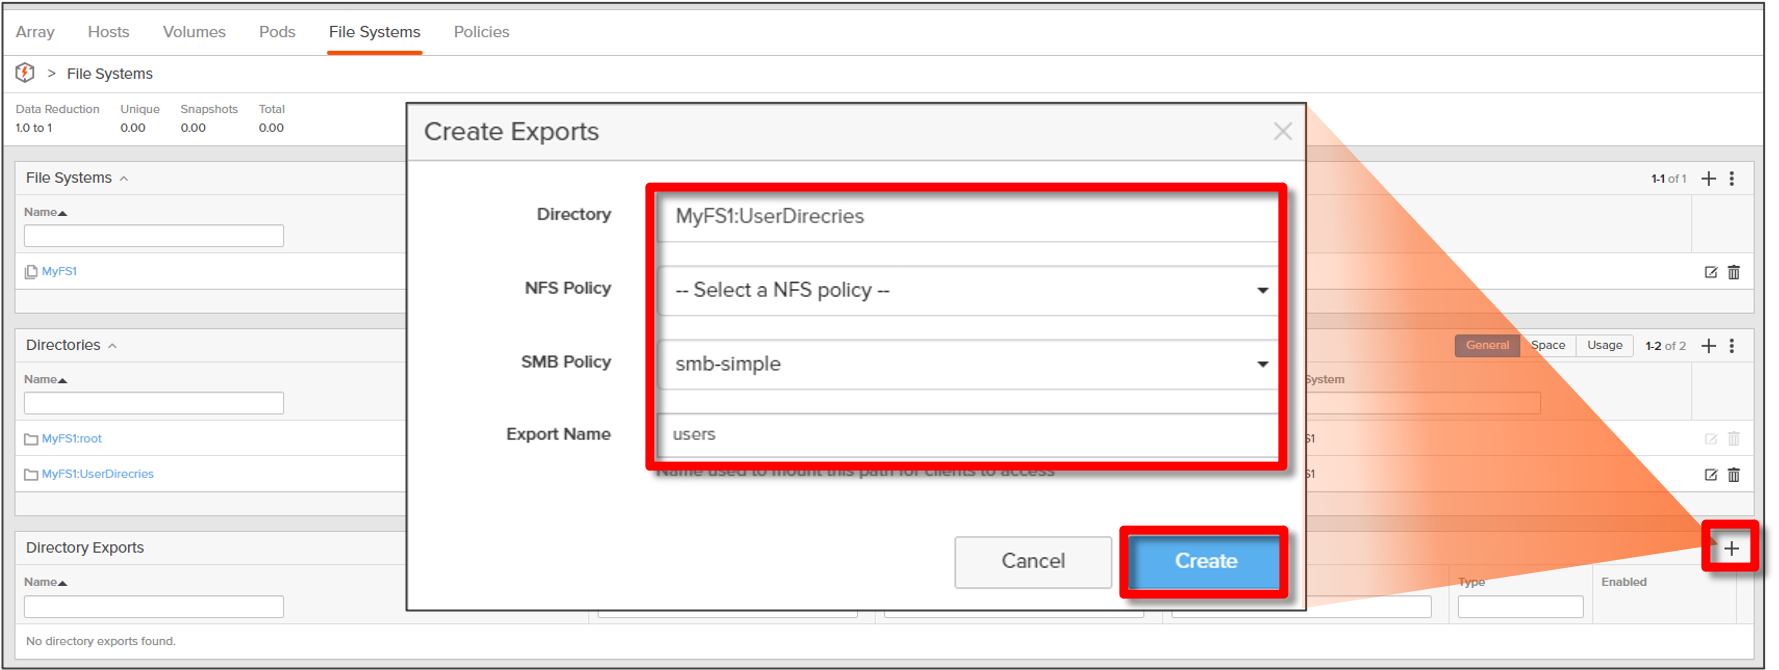Click the plus icon in File Systems panel
The height and width of the screenshot is (670, 1779).
pos(1708,178)
